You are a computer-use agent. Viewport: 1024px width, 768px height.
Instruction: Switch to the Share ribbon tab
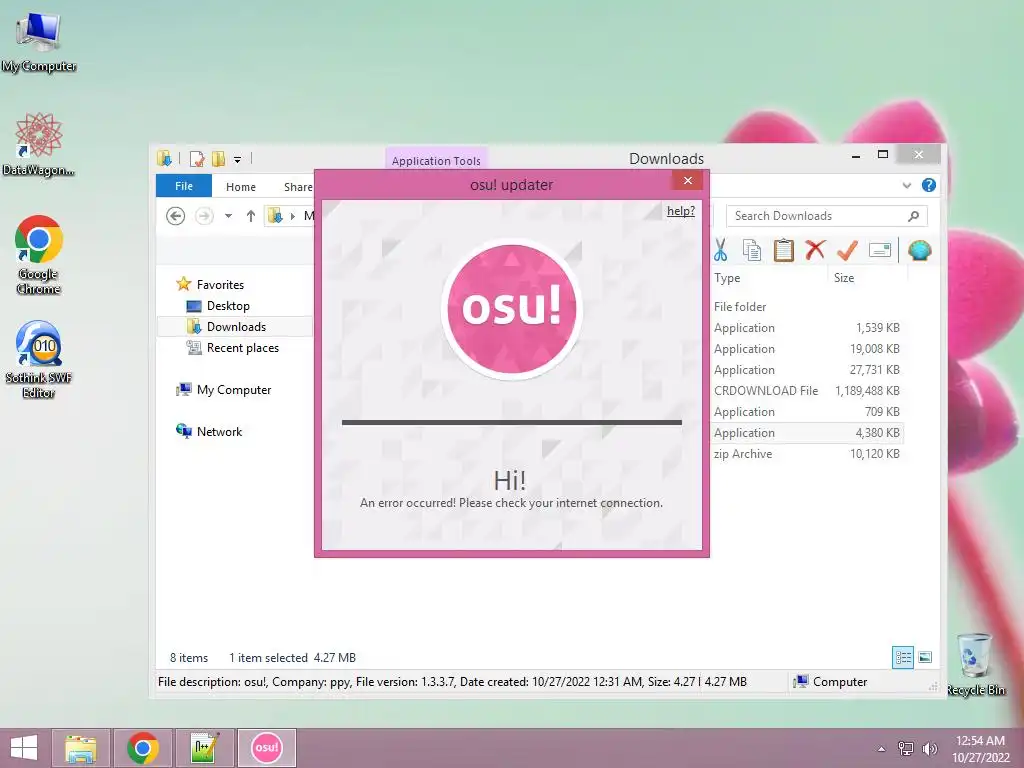pyautogui.click(x=298, y=187)
